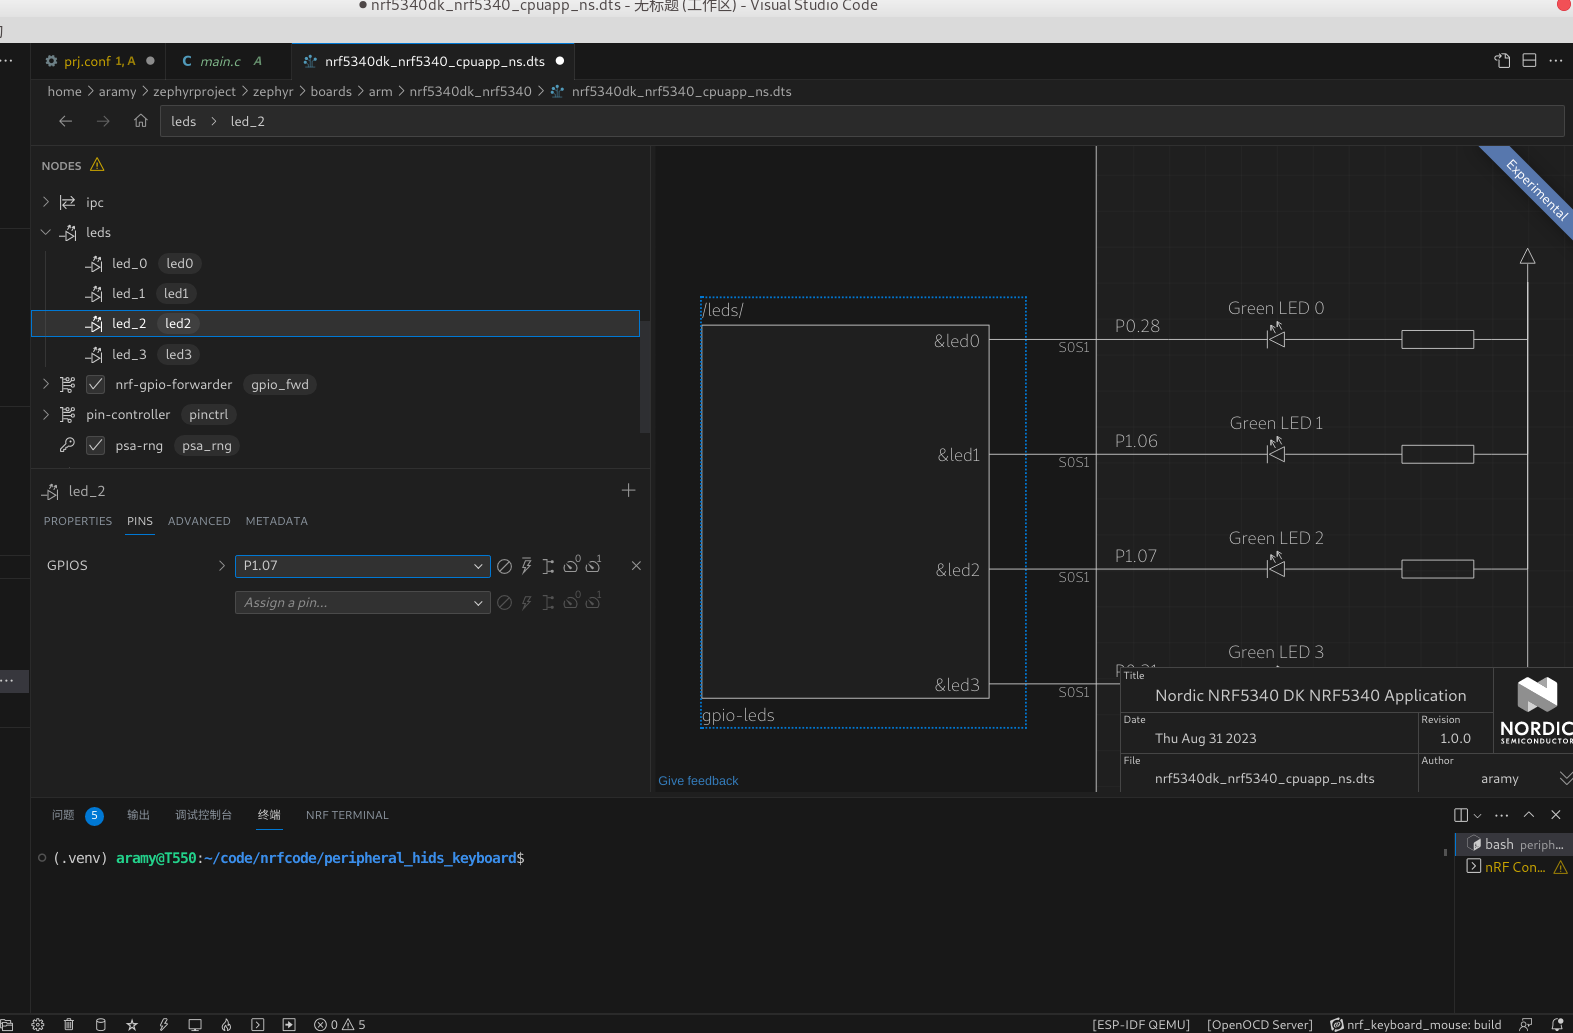This screenshot has width=1573, height=1033.
Task: Click the star icon in the status bar
Action: click(x=132, y=1024)
